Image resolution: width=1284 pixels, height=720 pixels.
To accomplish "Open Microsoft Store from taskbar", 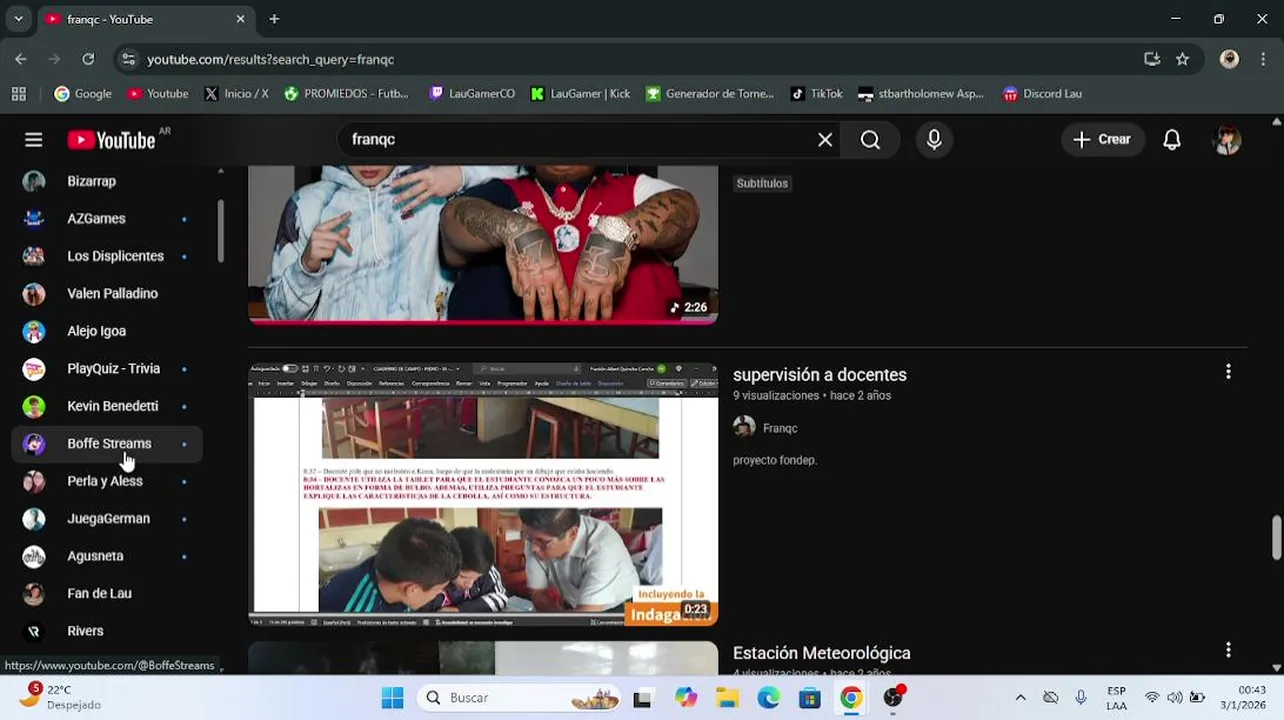I will pyautogui.click(x=810, y=698).
